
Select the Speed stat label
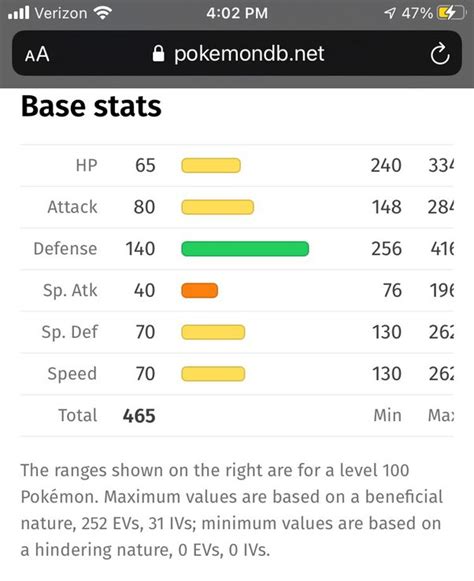(72, 374)
